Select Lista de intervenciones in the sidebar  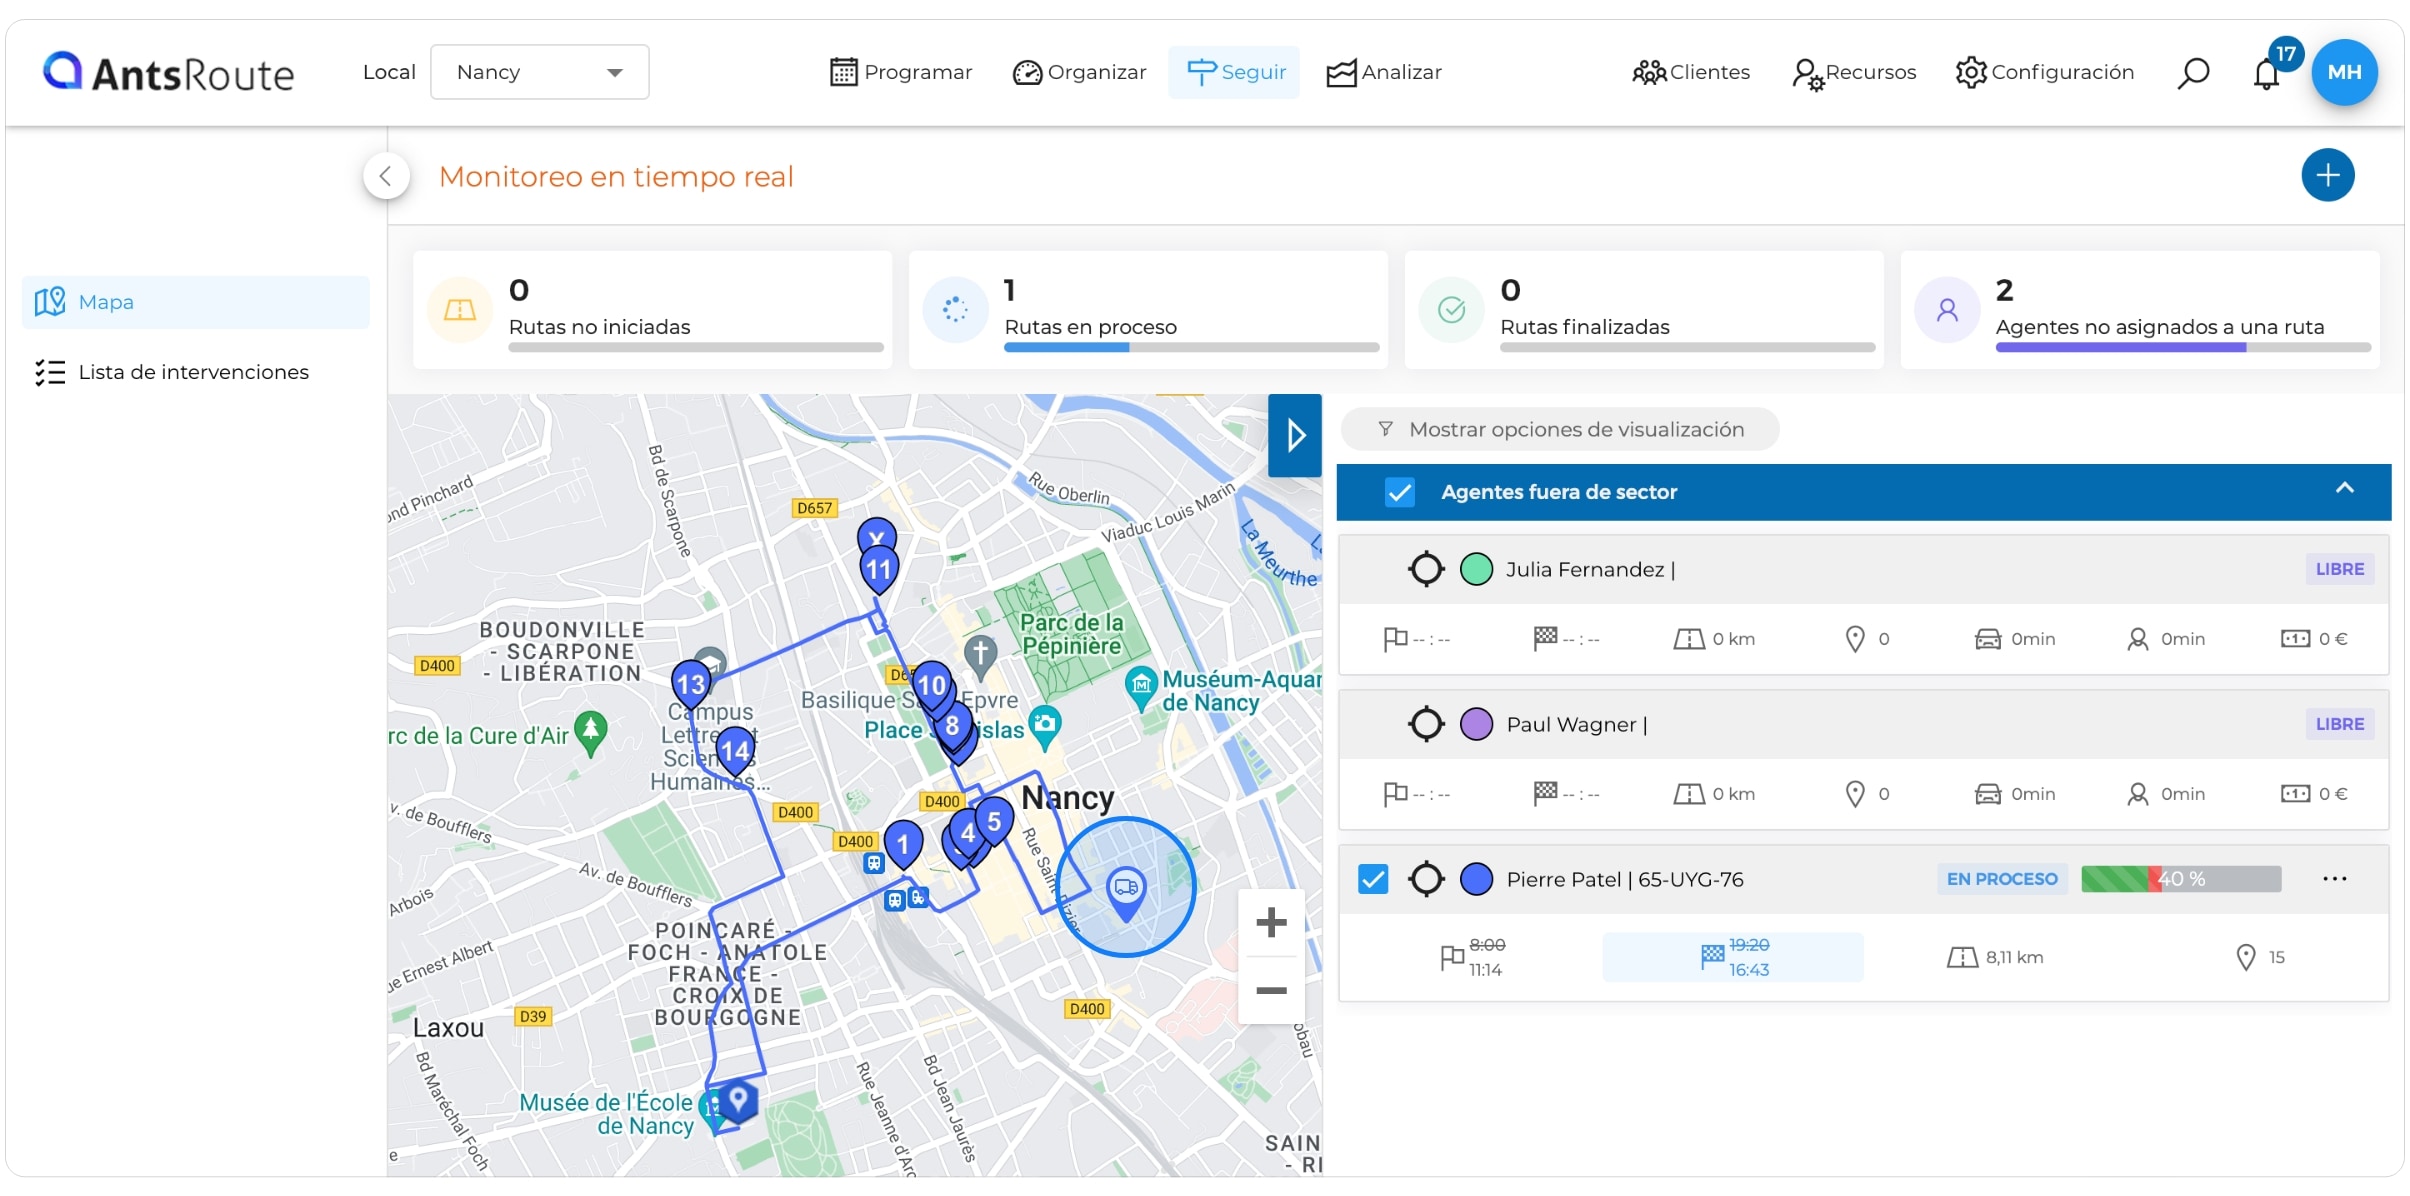[196, 372]
